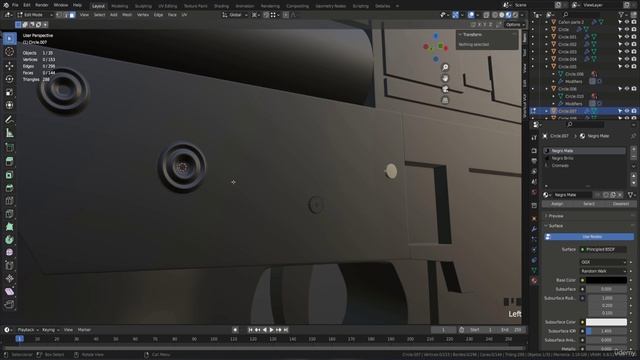Open the Object Data properties tab
The width and height of the screenshot is (640, 360).
point(534,270)
